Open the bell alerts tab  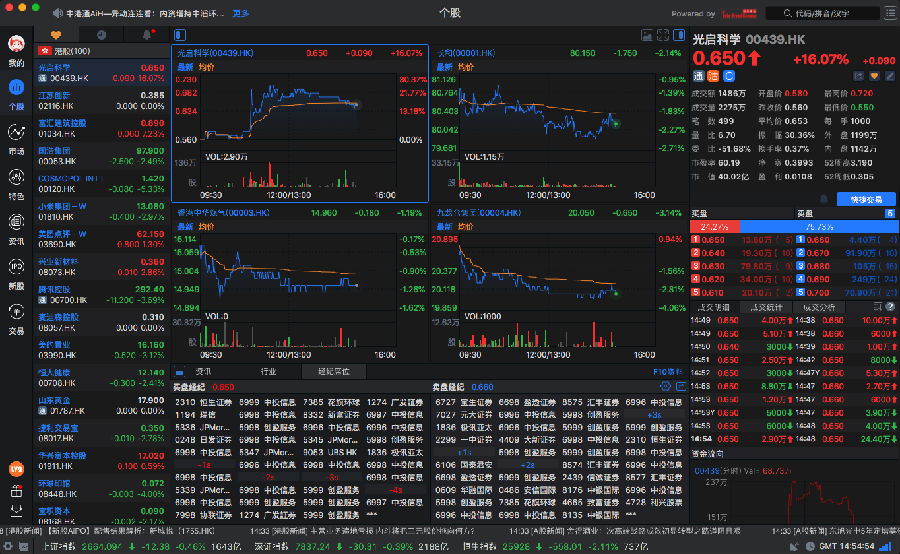coord(148,35)
